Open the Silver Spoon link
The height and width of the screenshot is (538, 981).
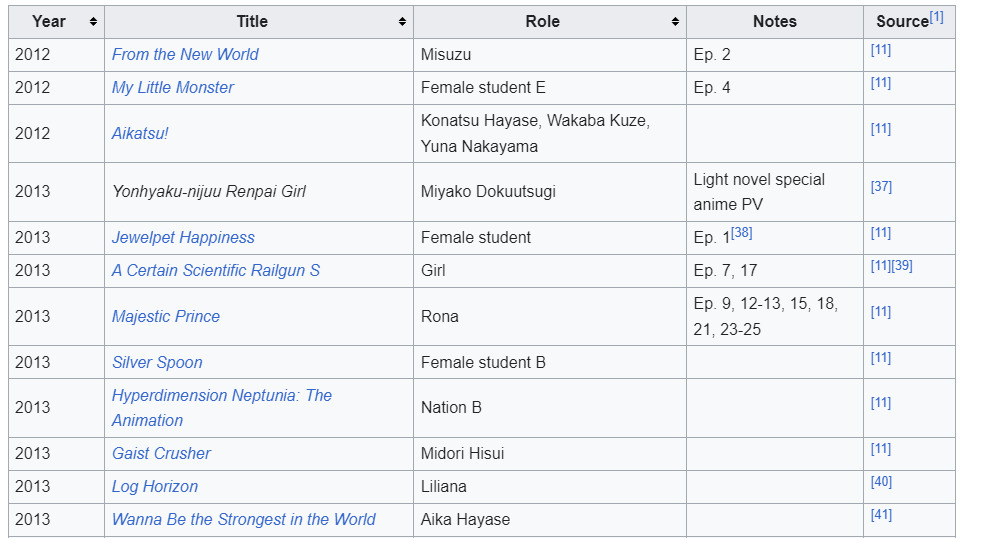(157, 363)
